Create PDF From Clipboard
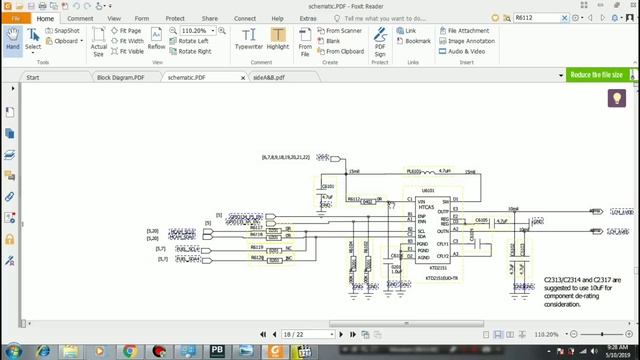The image size is (640, 360). click(341, 51)
